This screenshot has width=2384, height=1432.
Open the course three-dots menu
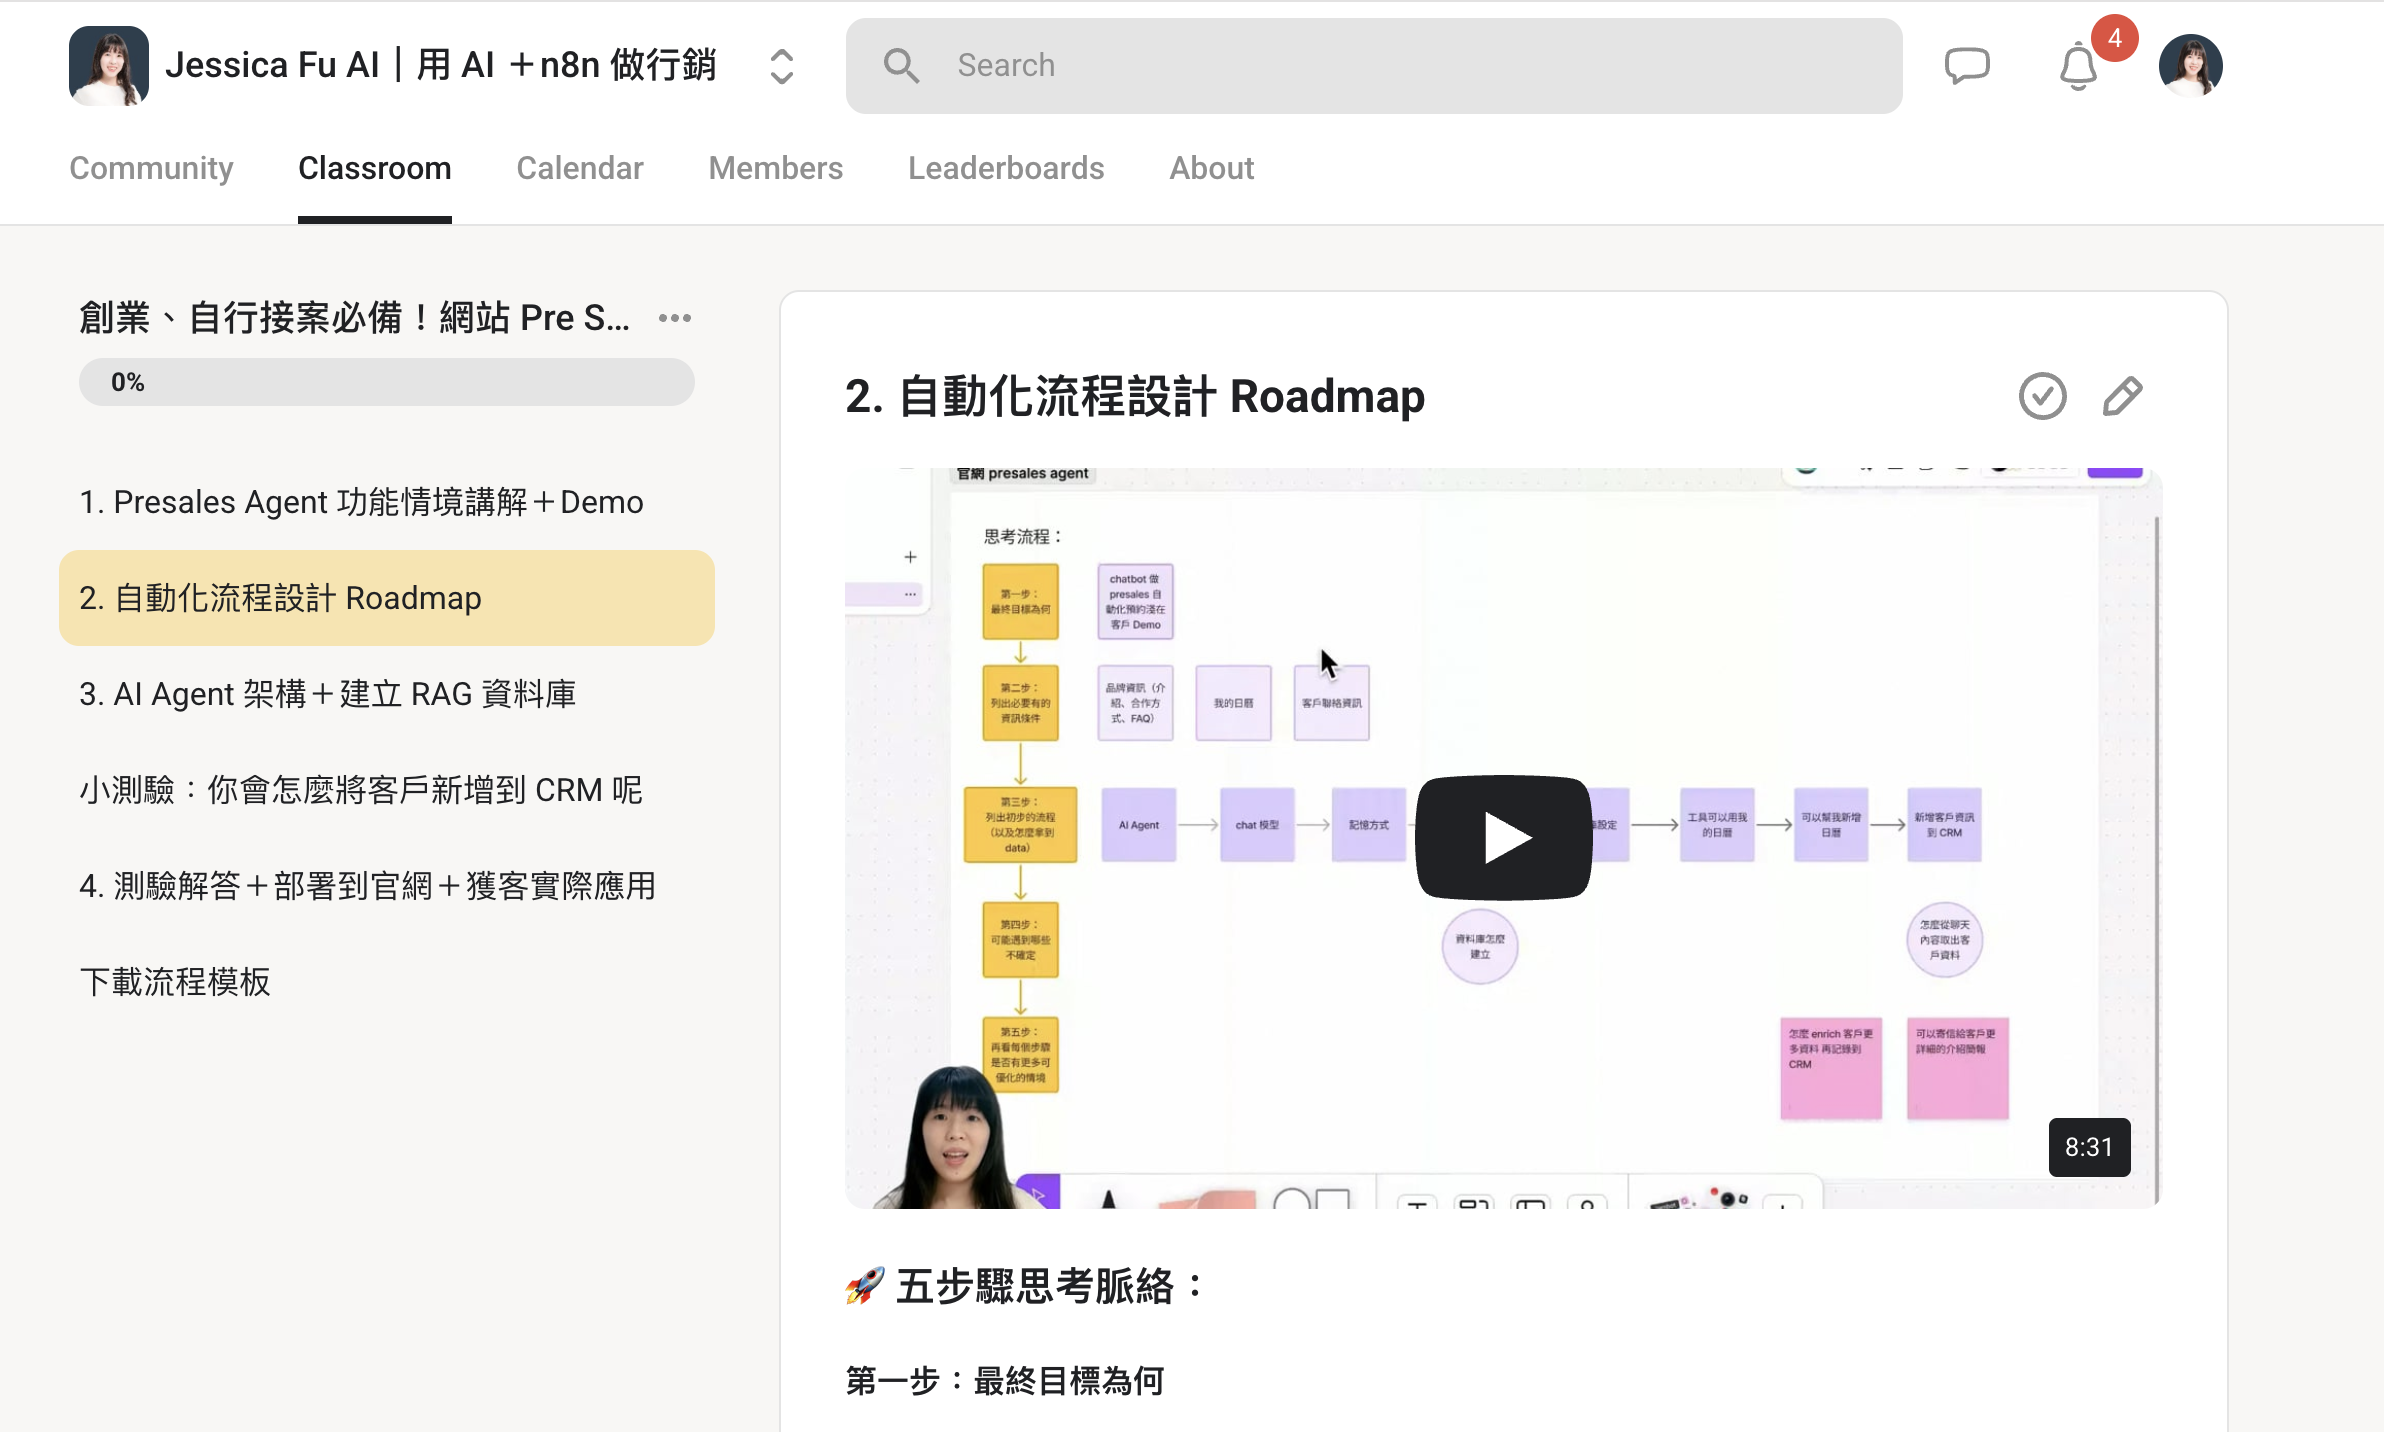675,318
